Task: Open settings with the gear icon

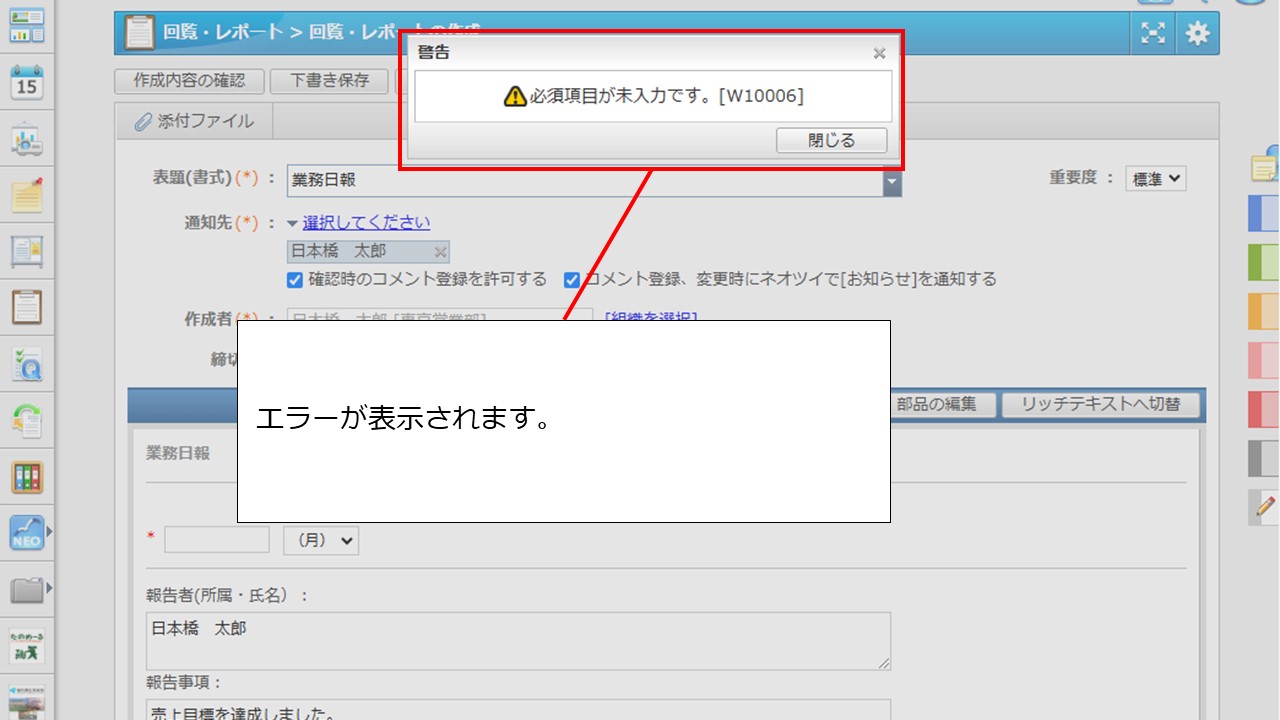Action: click(1197, 33)
